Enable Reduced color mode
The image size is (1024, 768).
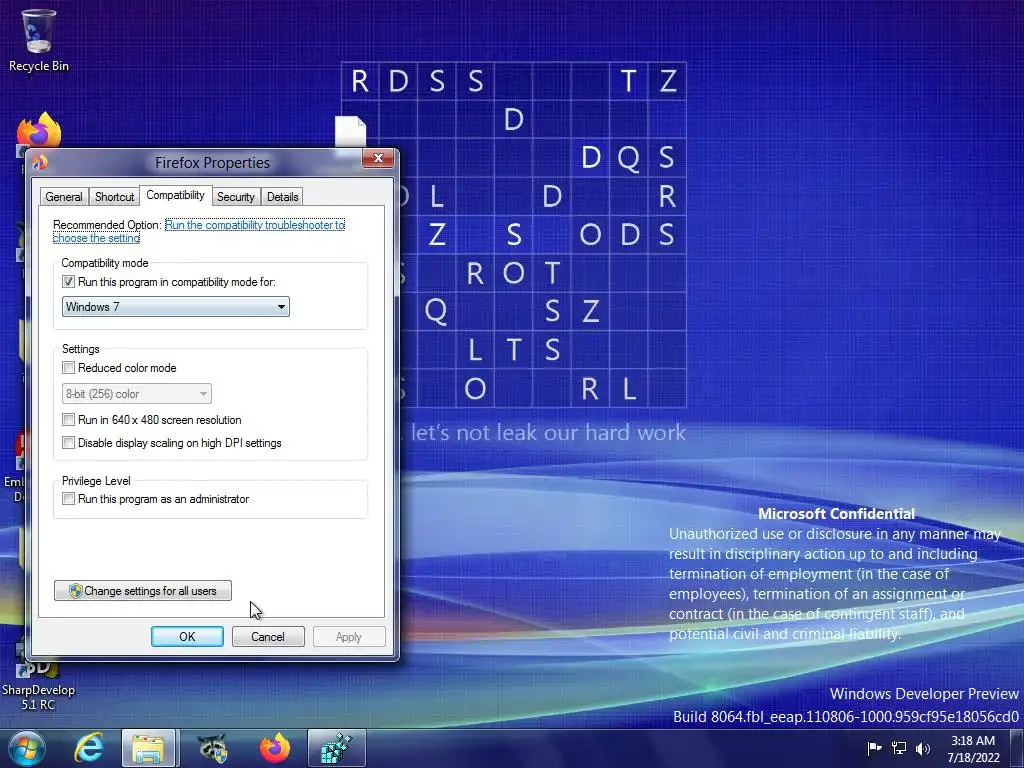point(68,368)
